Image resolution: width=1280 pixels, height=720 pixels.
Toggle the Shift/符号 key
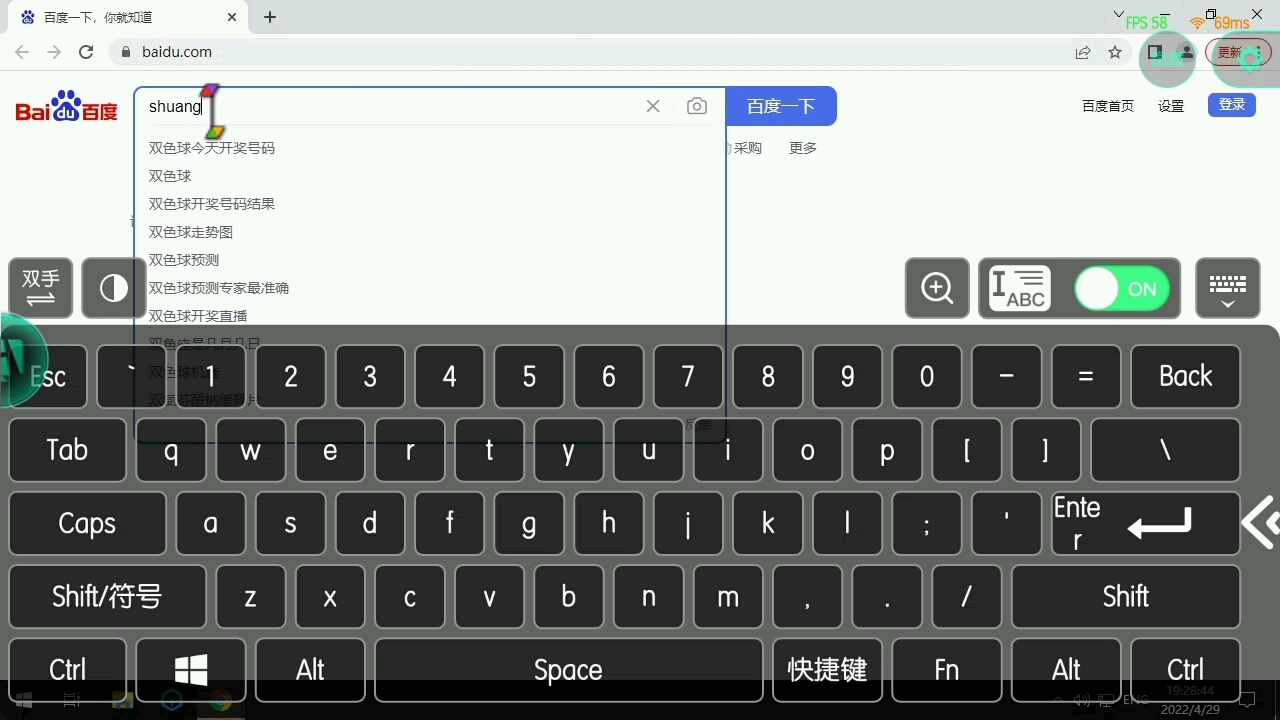107,597
